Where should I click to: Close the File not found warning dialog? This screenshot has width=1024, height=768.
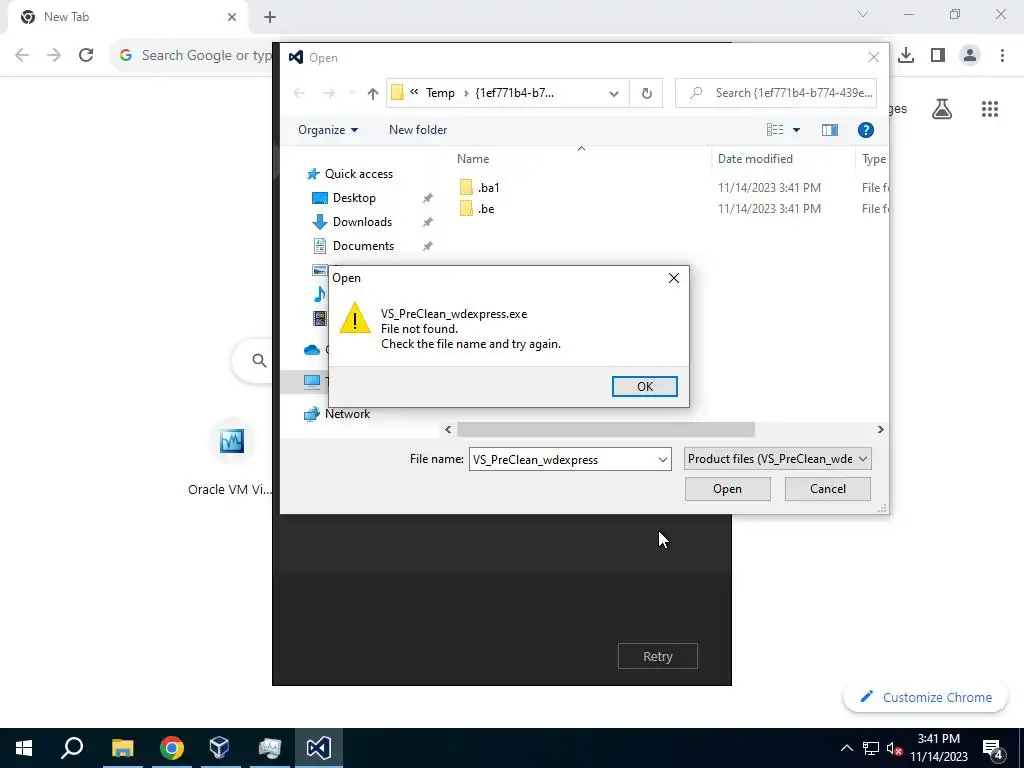pyautogui.click(x=673, y=278)
